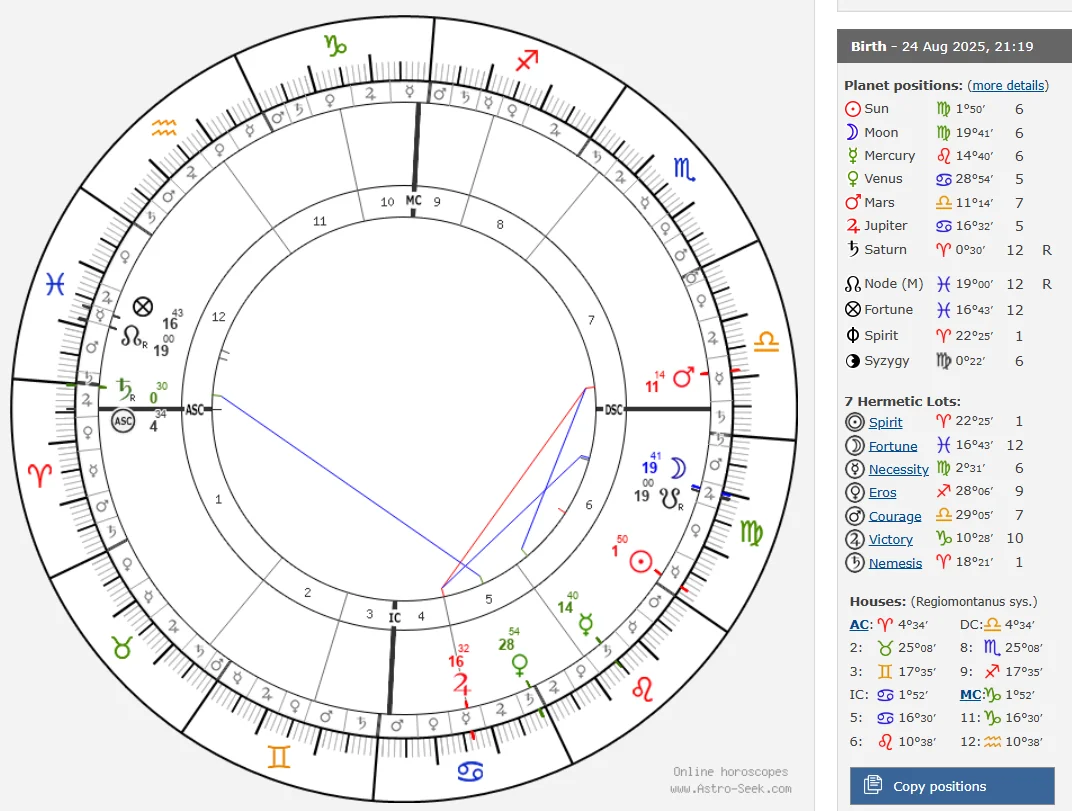The height and width of the screenshot is (811, 1072).
Task: Click the Mars glyph in the planet list
Action: click(x=853, y=202)
